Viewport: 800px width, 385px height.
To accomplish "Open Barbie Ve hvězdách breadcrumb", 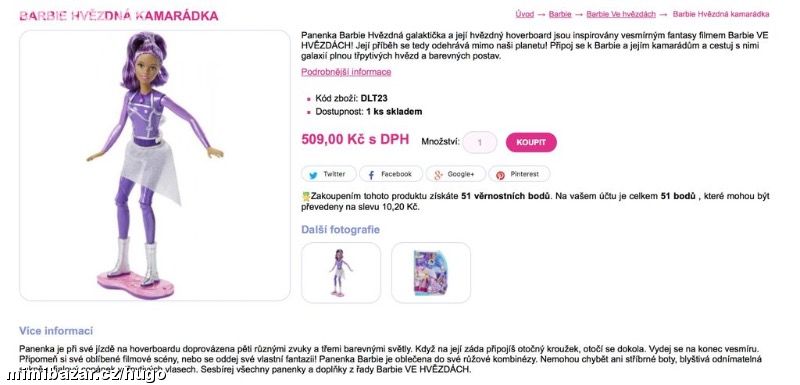I will [x=621, y=14].
